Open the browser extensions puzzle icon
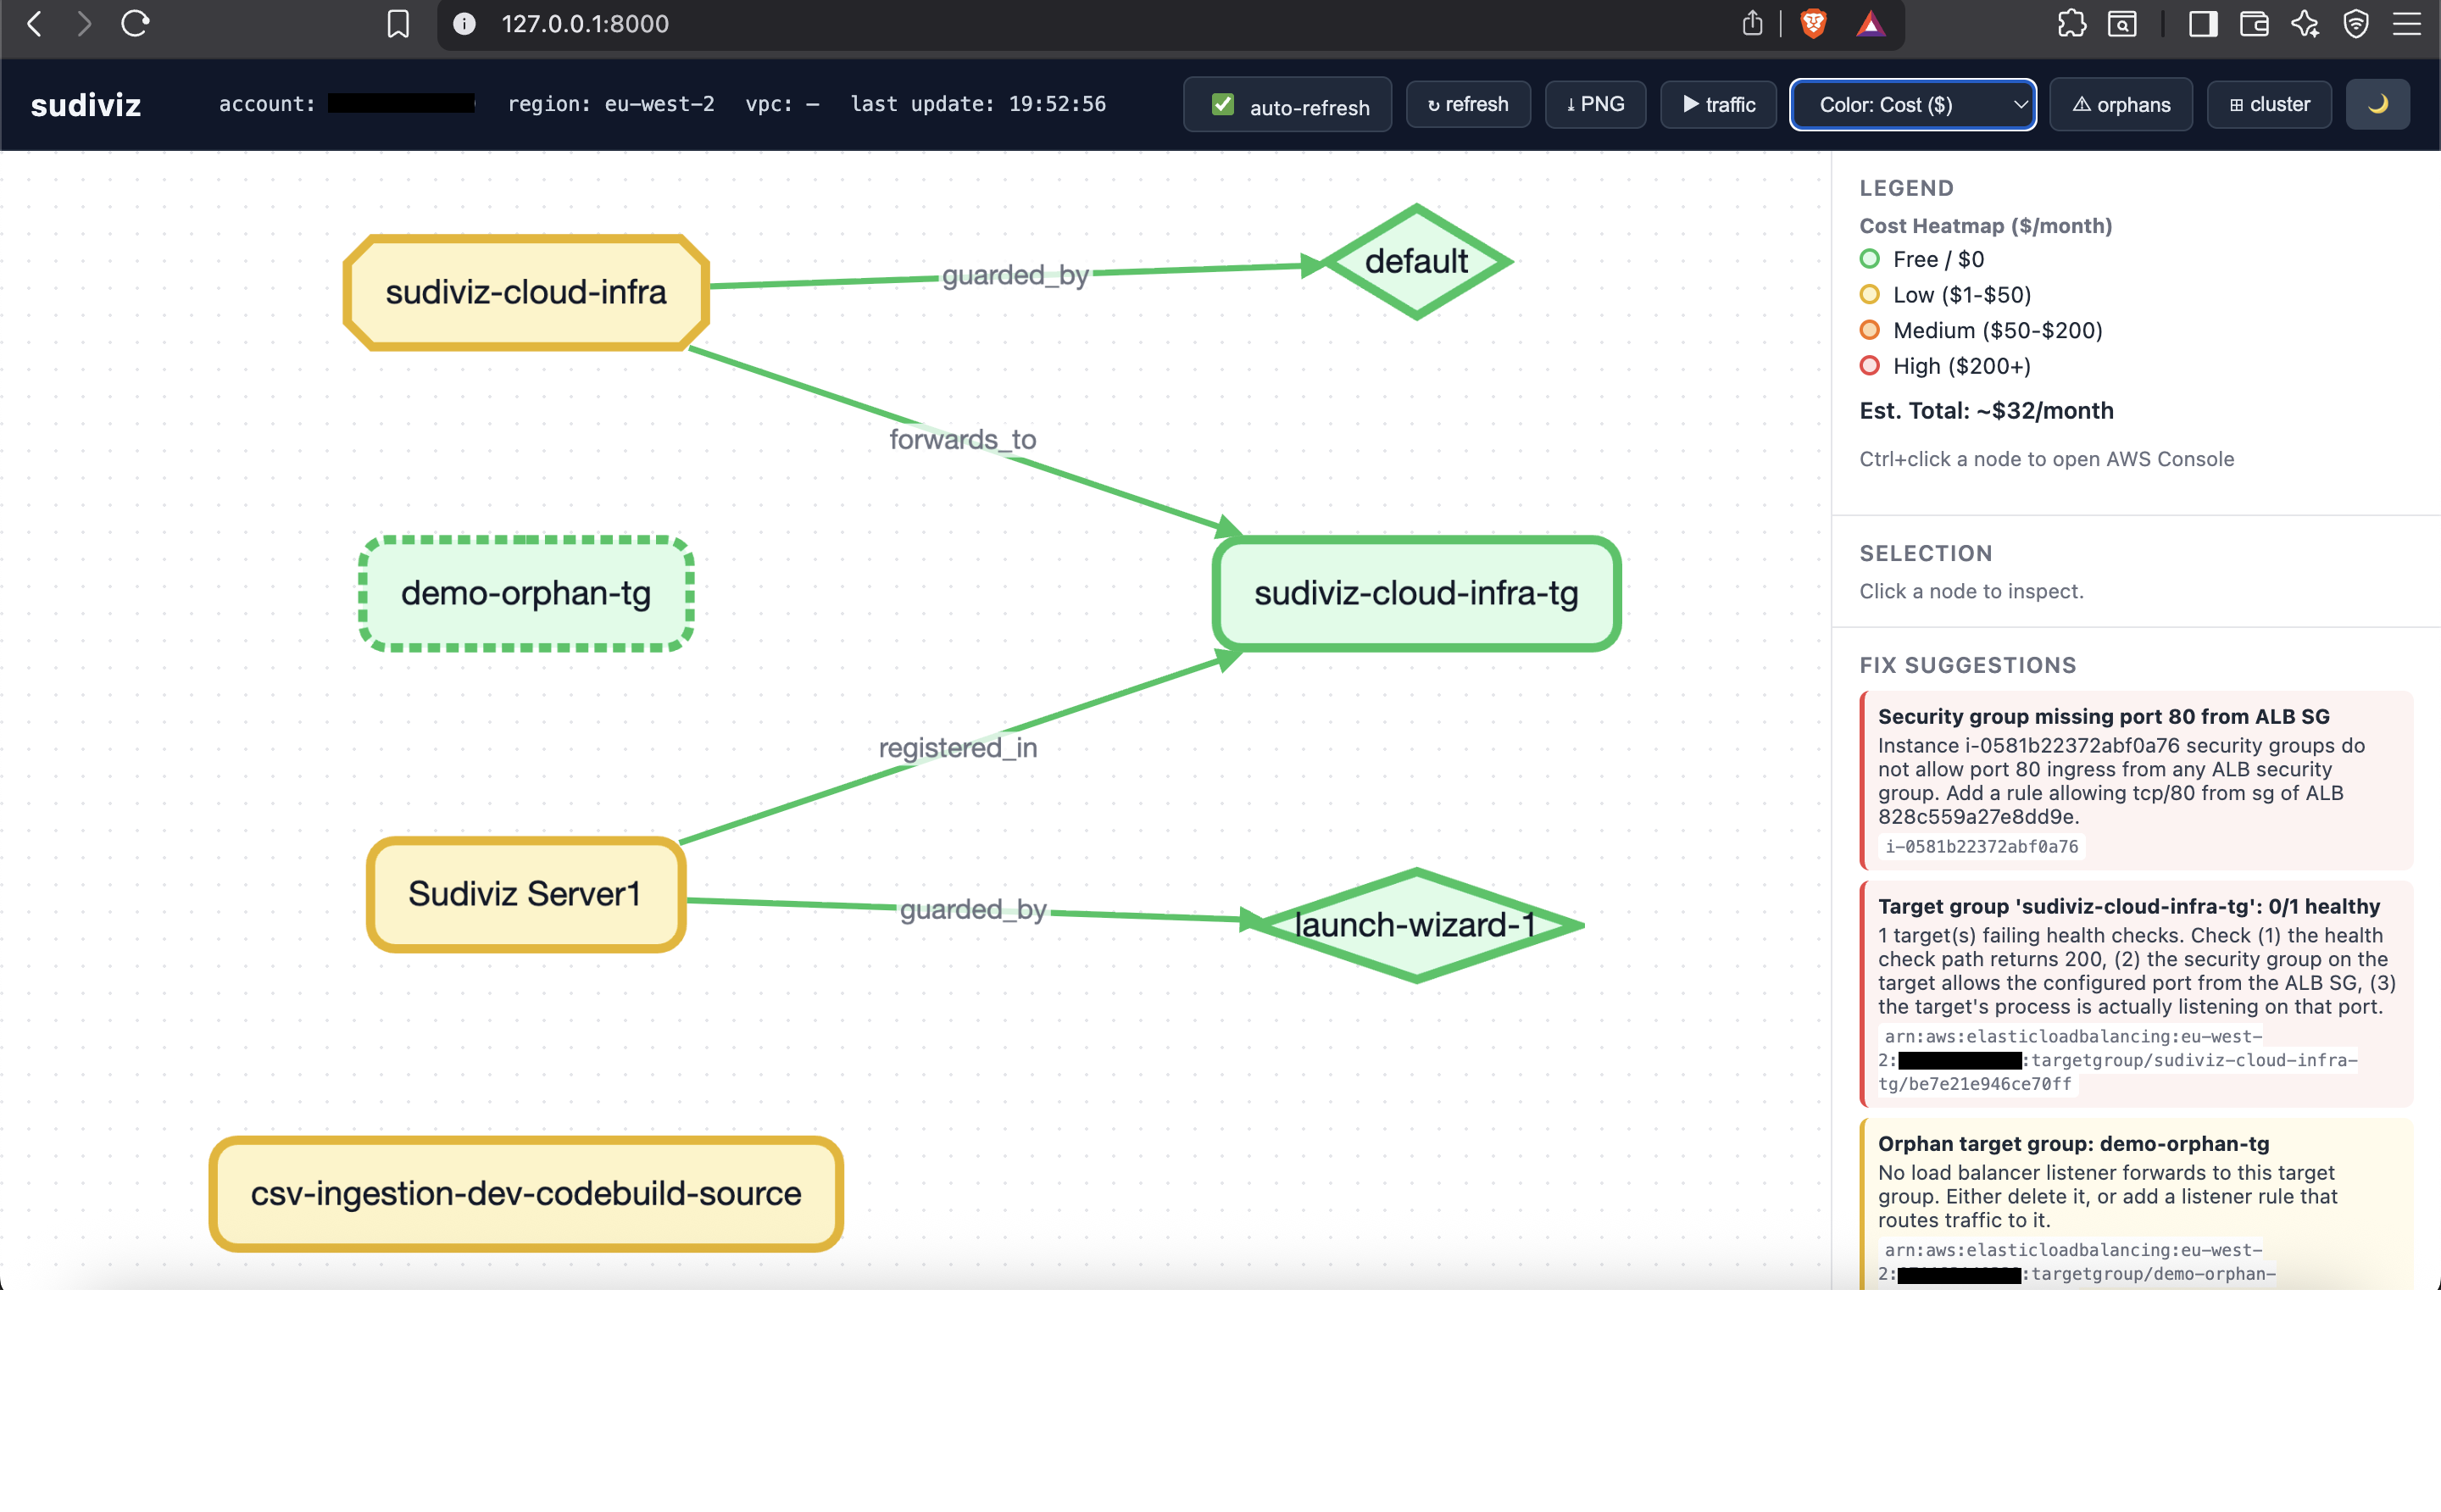 coord(2072,23)
